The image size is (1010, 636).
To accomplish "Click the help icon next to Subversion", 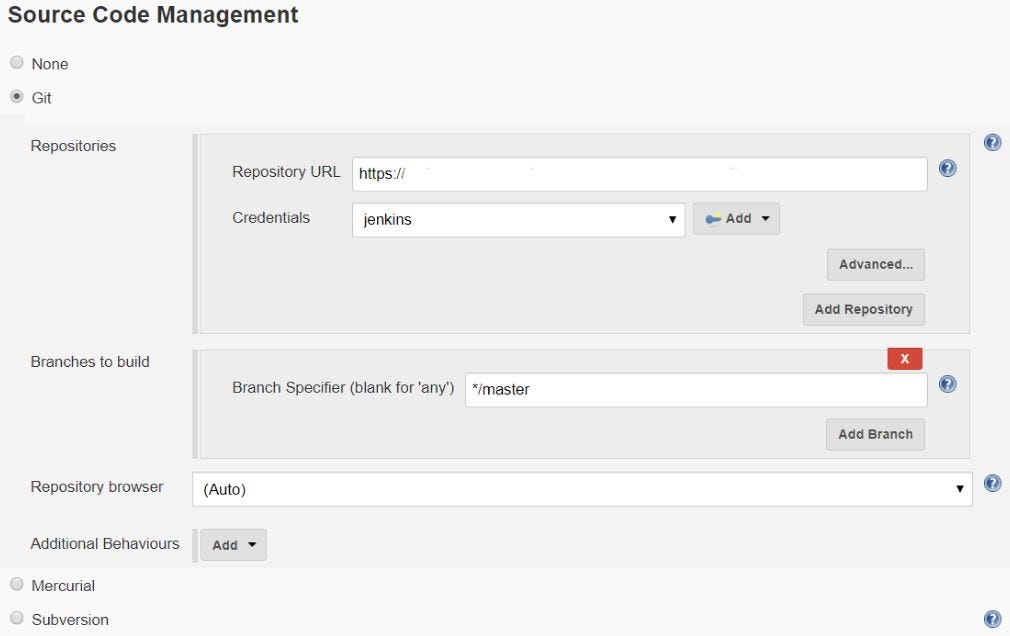I will 992,617.
